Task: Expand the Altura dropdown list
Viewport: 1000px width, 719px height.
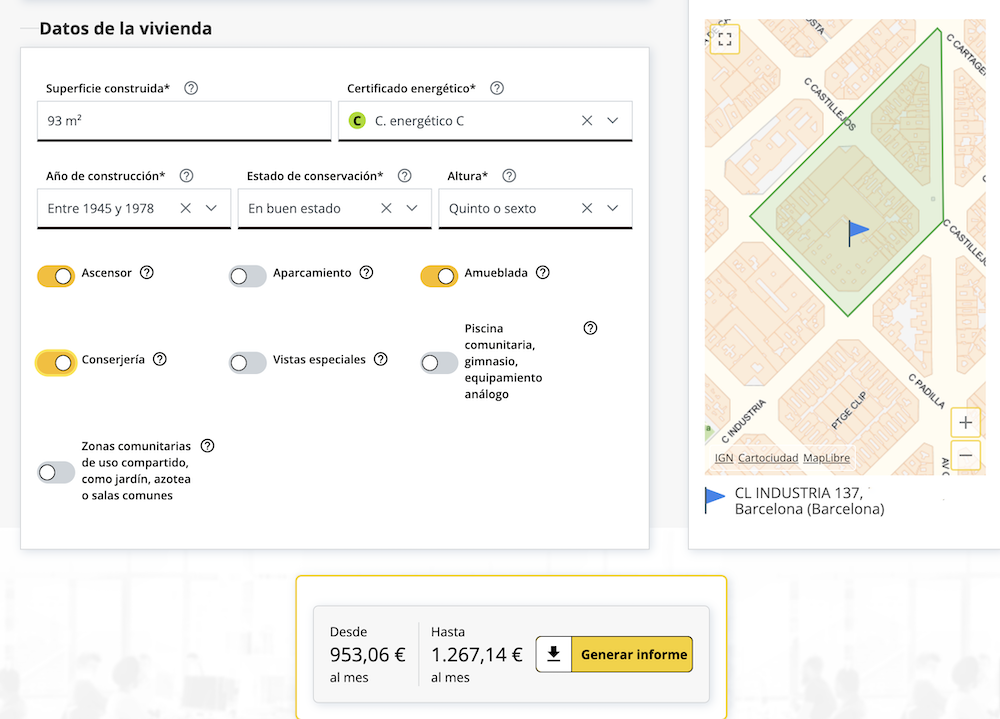Action: point(613,209)
